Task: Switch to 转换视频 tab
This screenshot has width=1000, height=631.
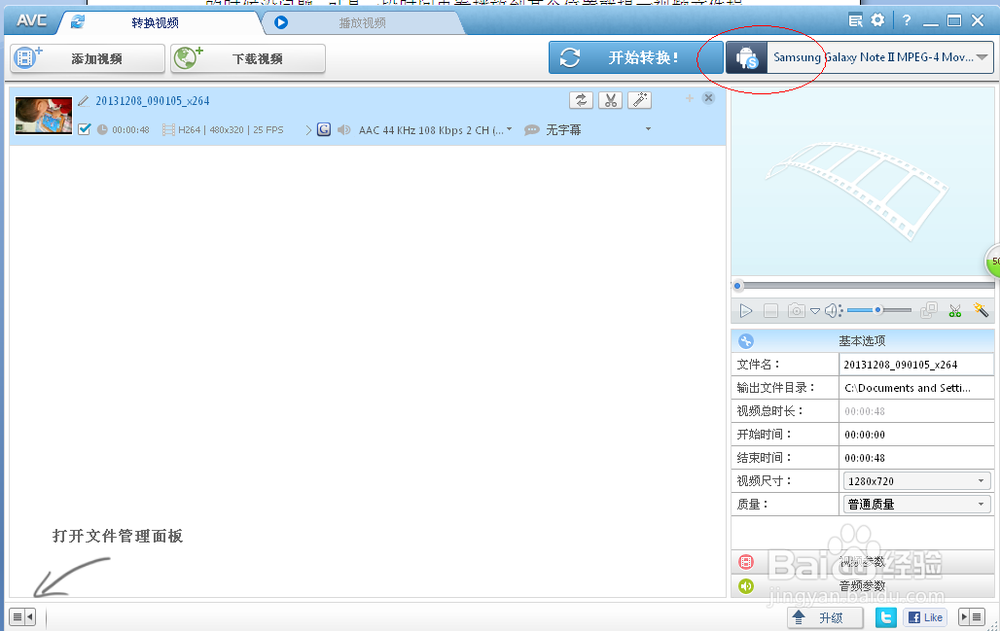Action: pos(154,23)
